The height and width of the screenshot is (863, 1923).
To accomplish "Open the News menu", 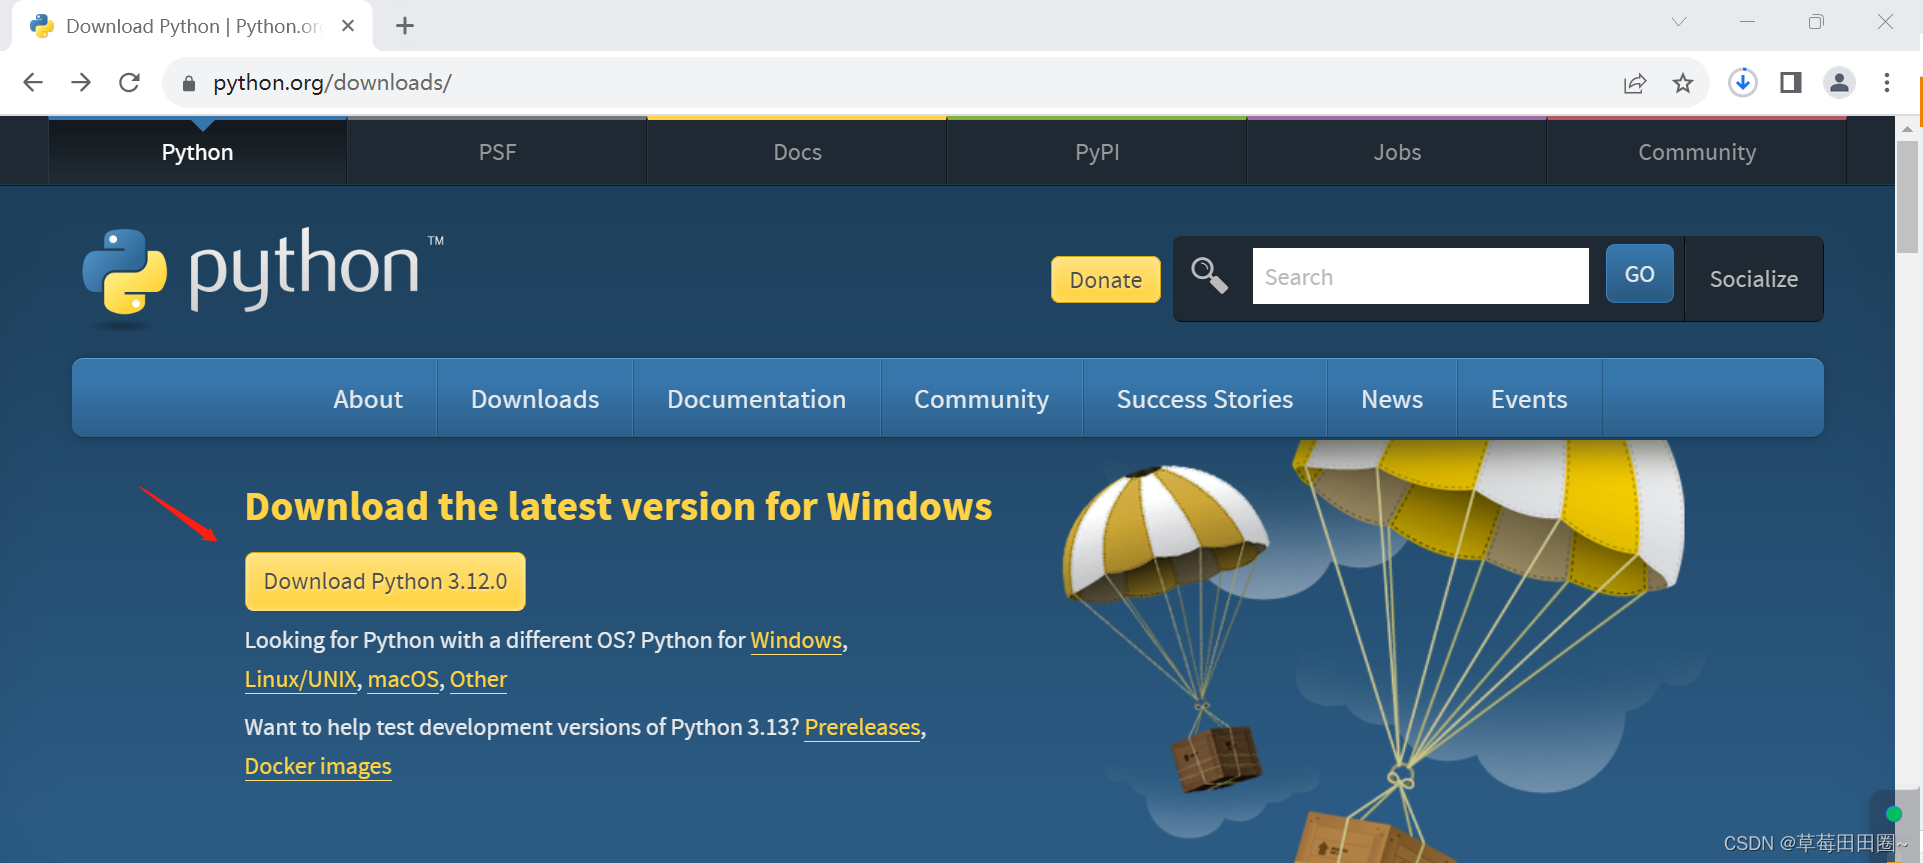I will (x=1392, y=399).
